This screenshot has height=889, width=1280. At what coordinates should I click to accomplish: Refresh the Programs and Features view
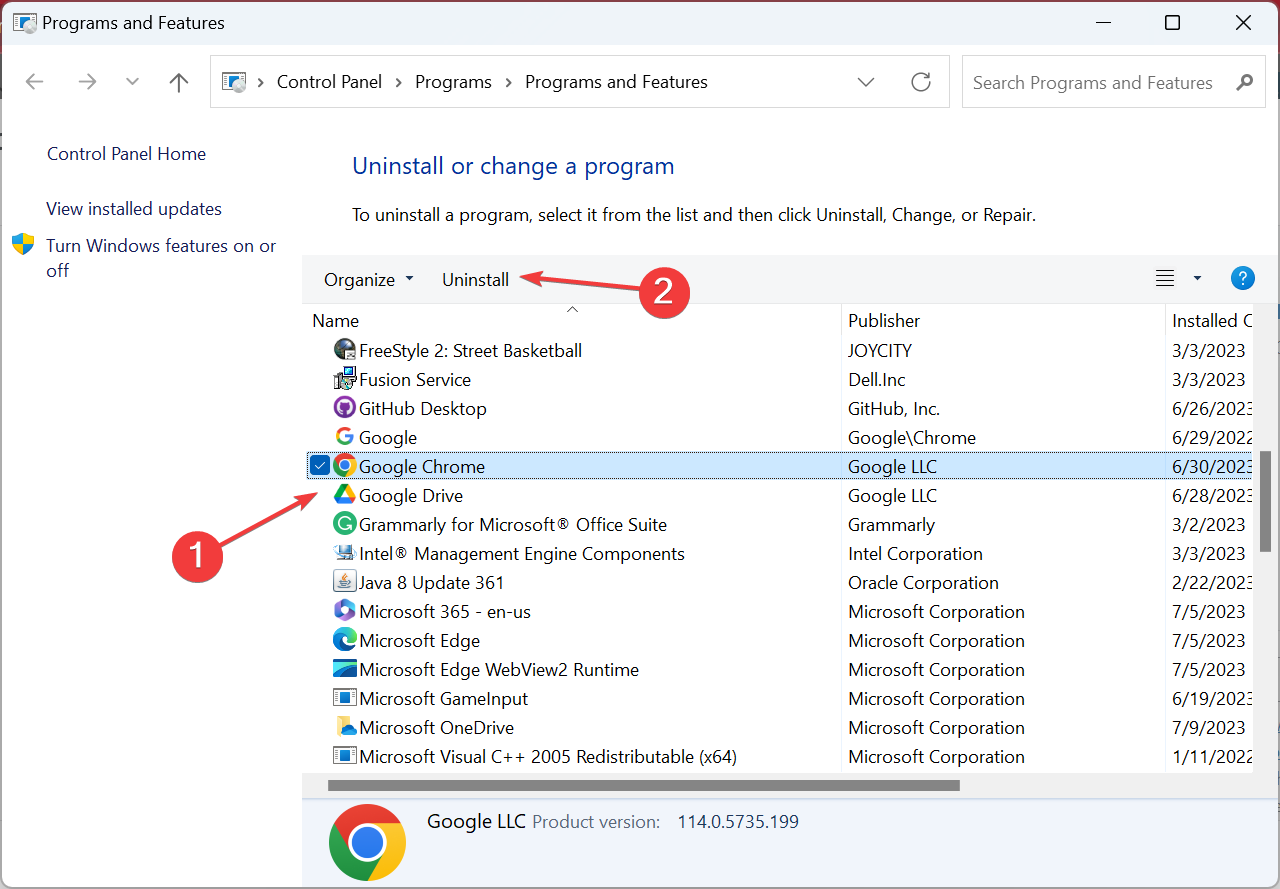tap(921, 82)
